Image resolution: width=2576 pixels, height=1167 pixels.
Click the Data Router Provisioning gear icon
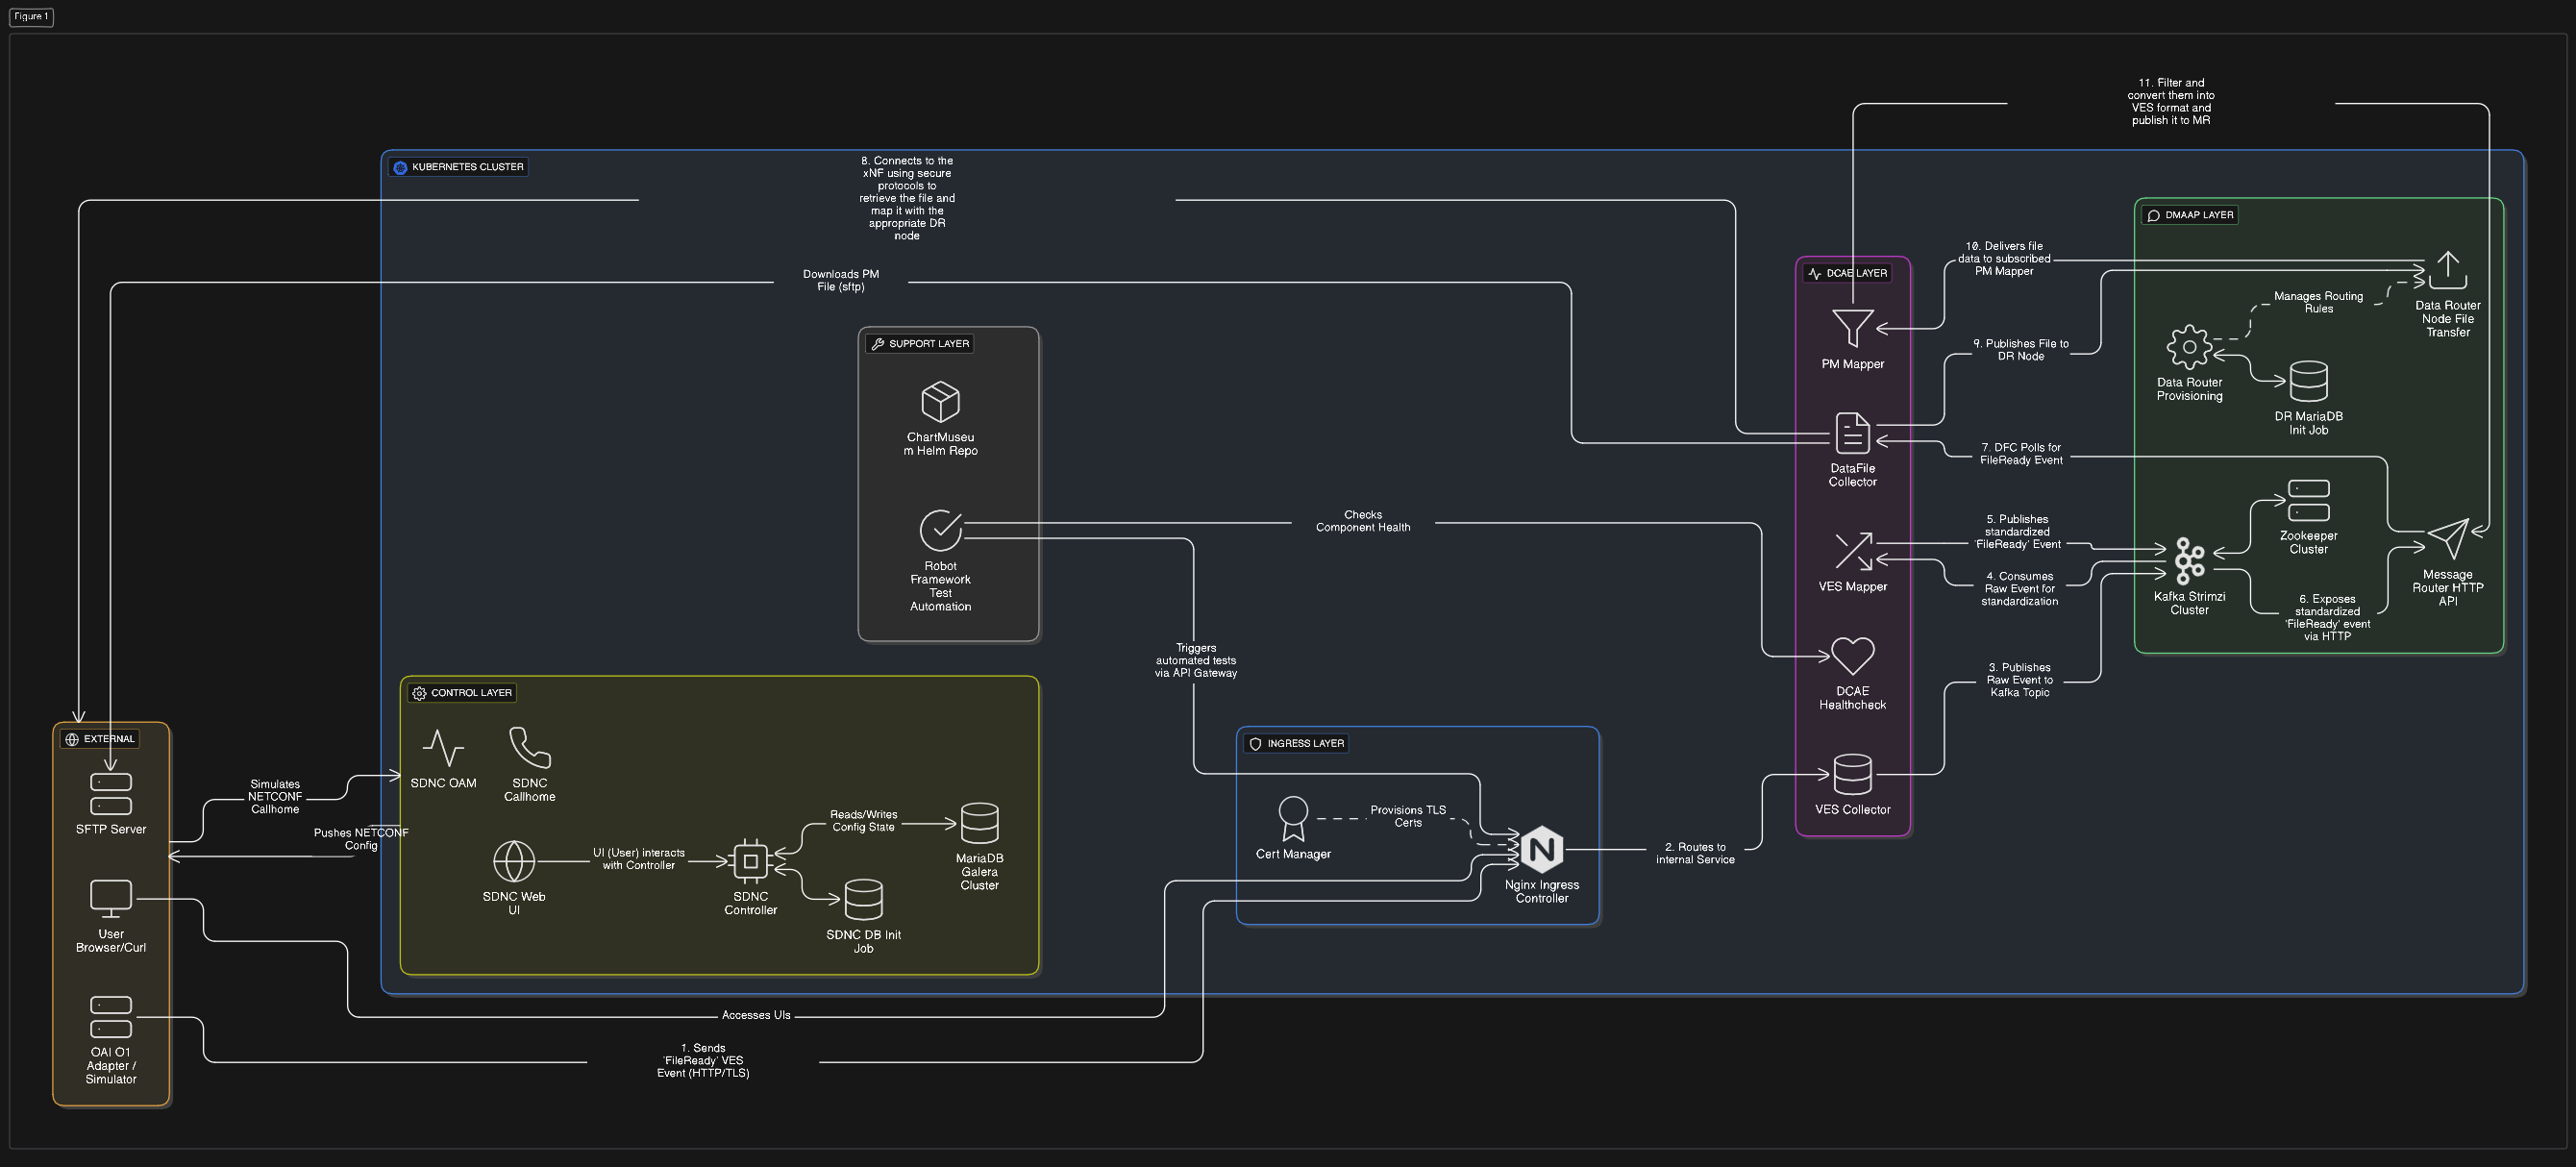coord(2189,347)
